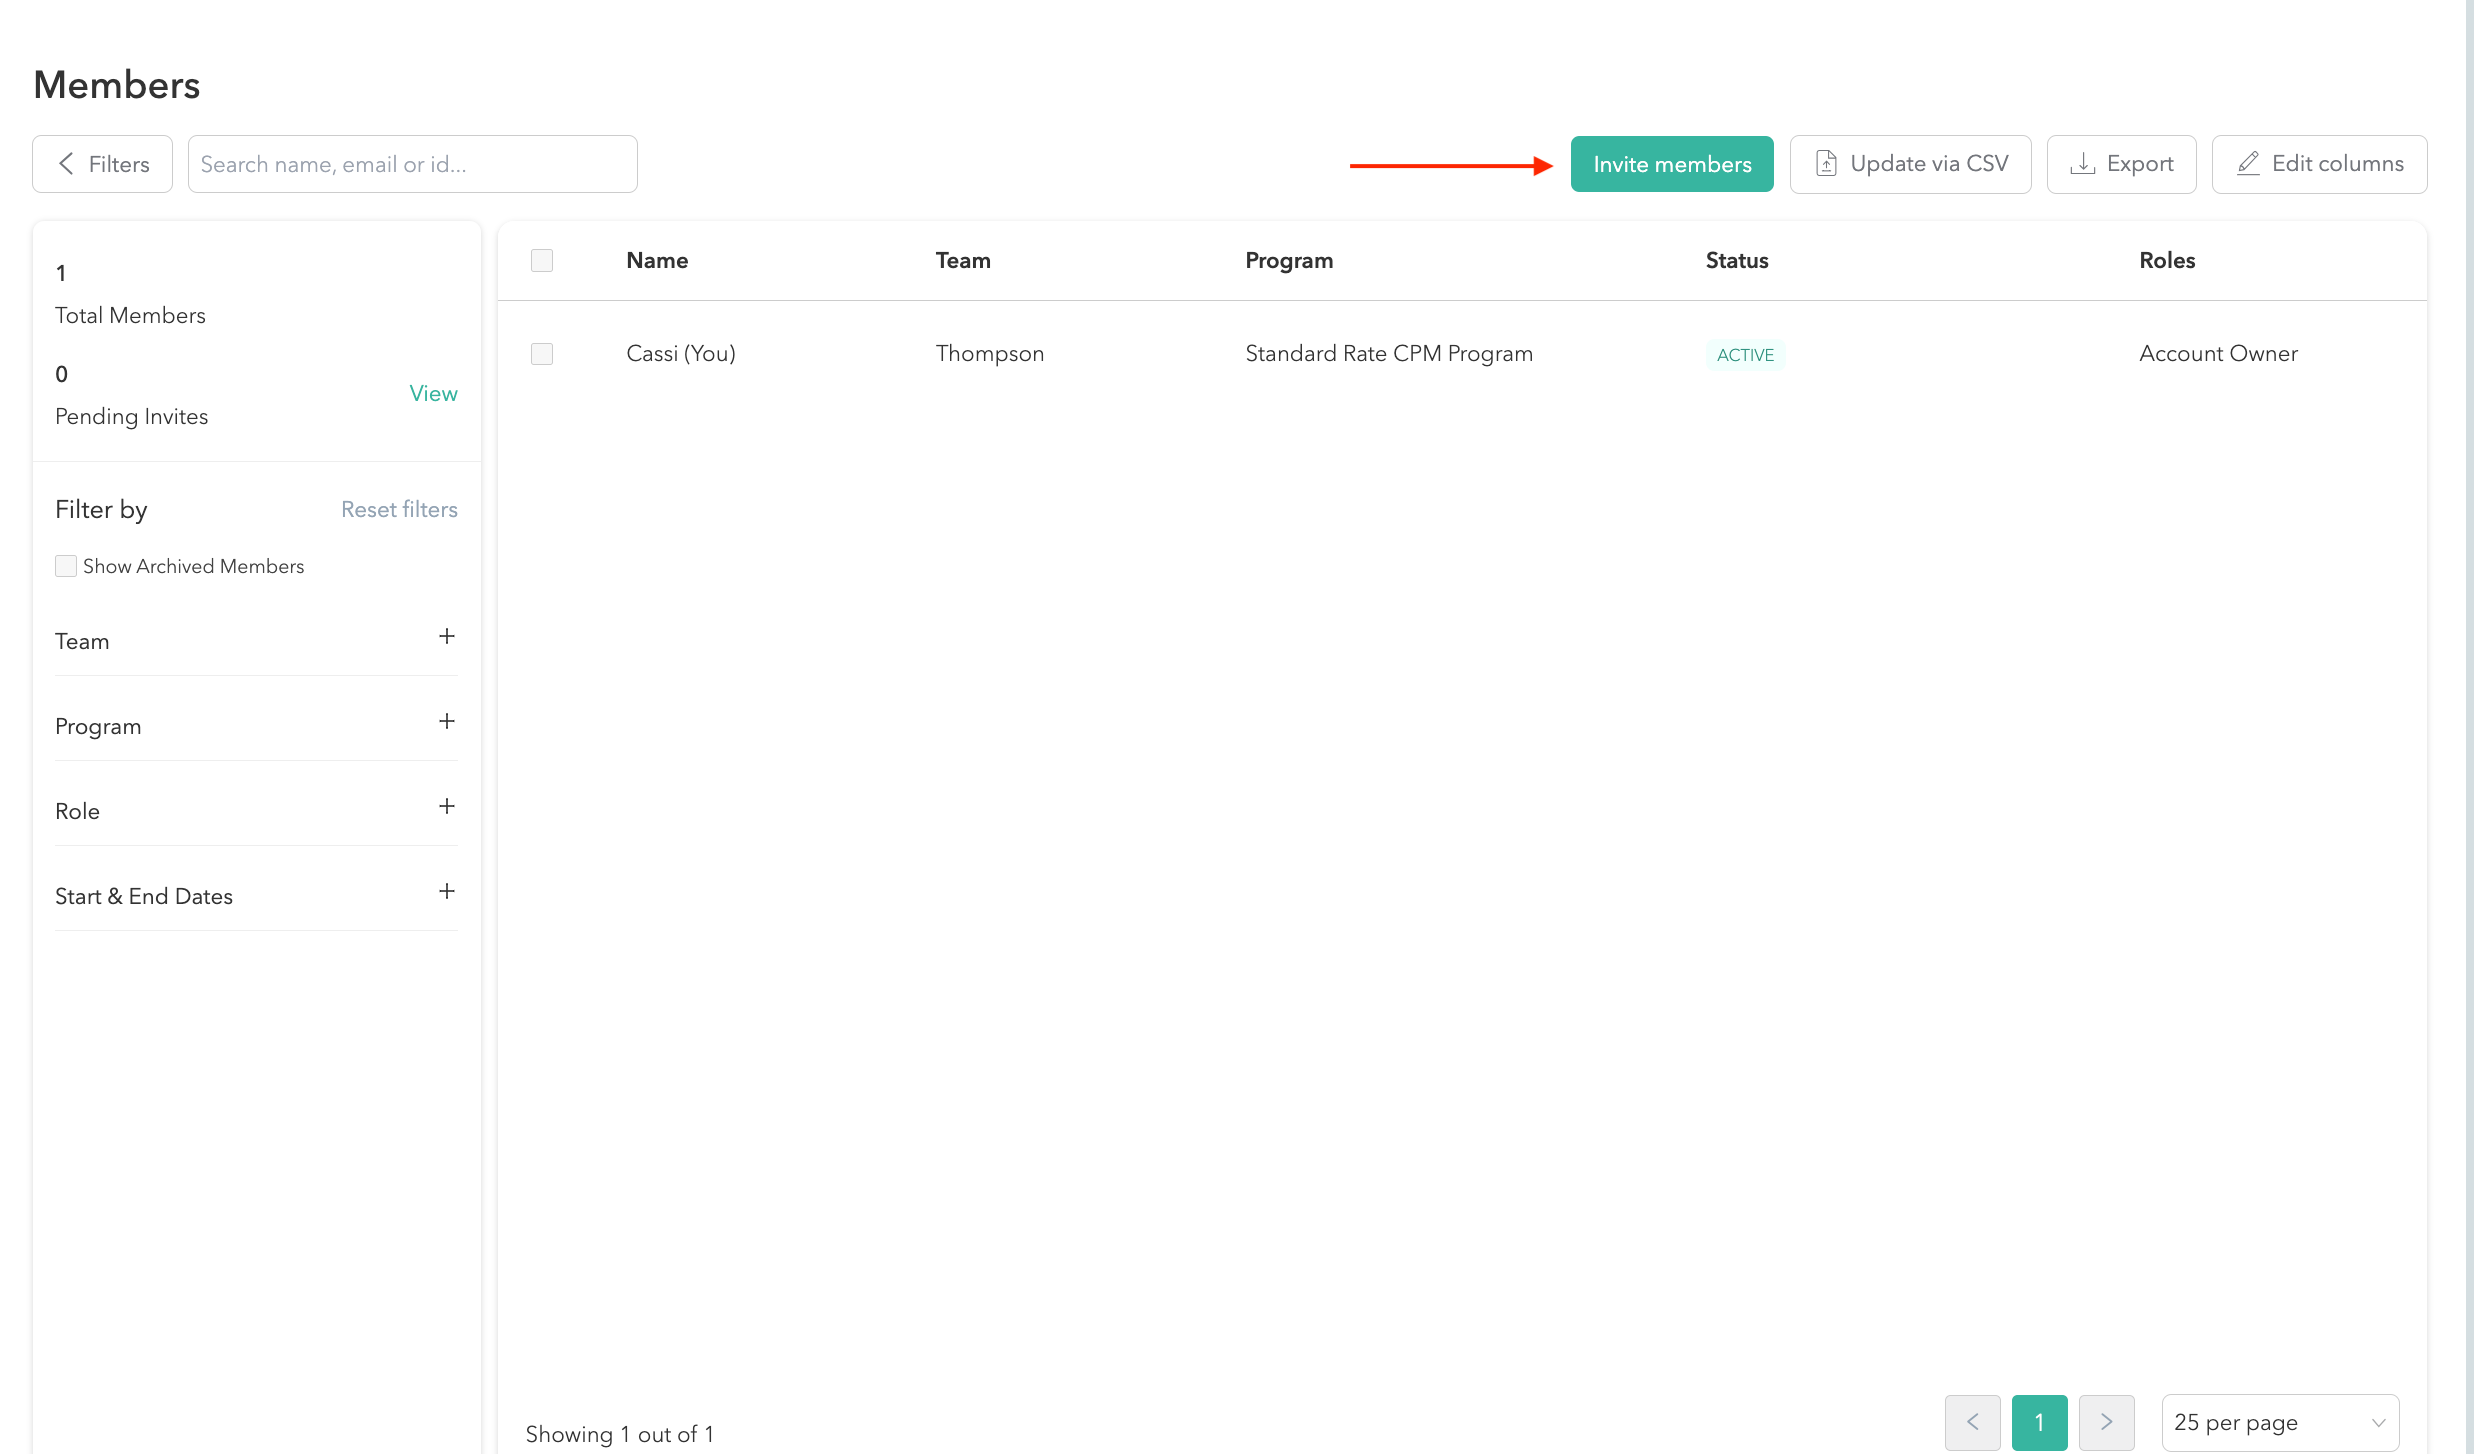Click View link for Pending Invites
The height and width of the screenshot is (1454, 2482).
click(x=433, y=394)
